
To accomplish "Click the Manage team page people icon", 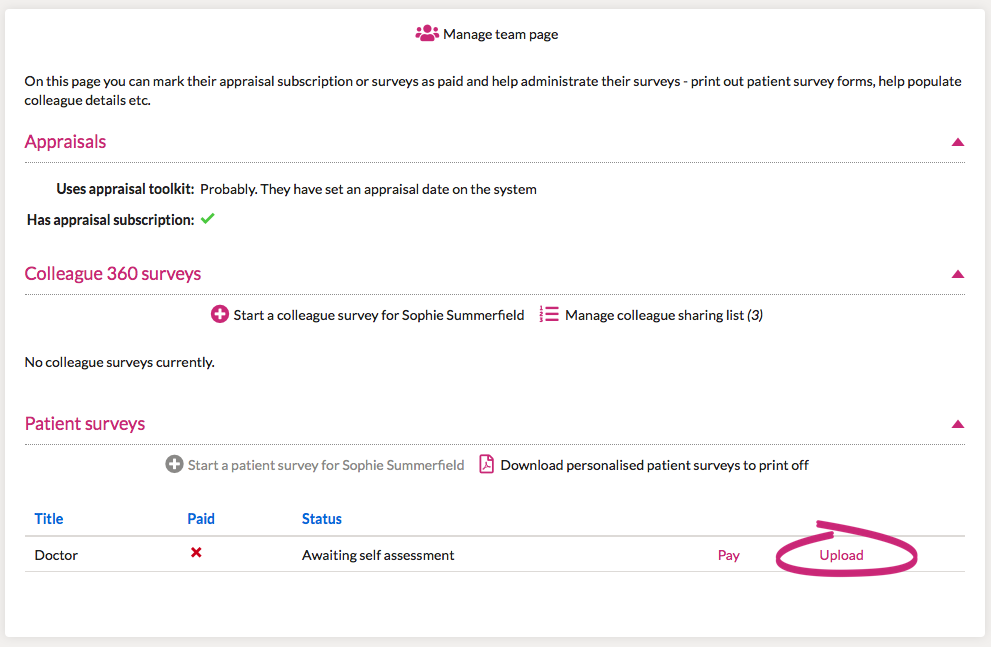I will click(427, 34).
